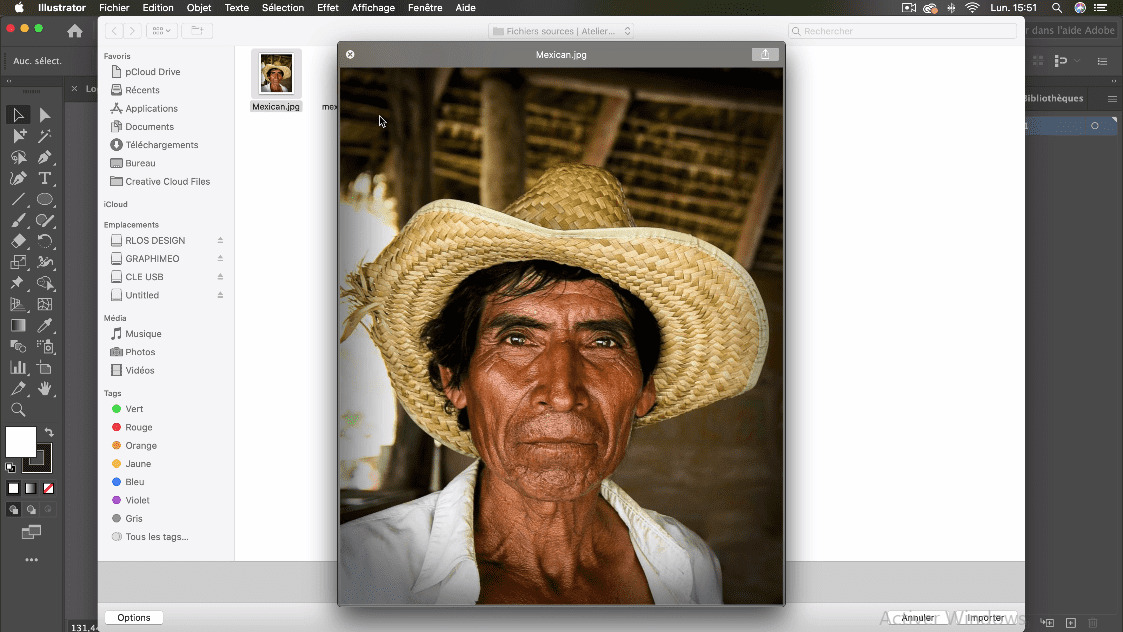Apply the None (red slash) color mode
1123x632 pixels.
[x=48, y=489]
